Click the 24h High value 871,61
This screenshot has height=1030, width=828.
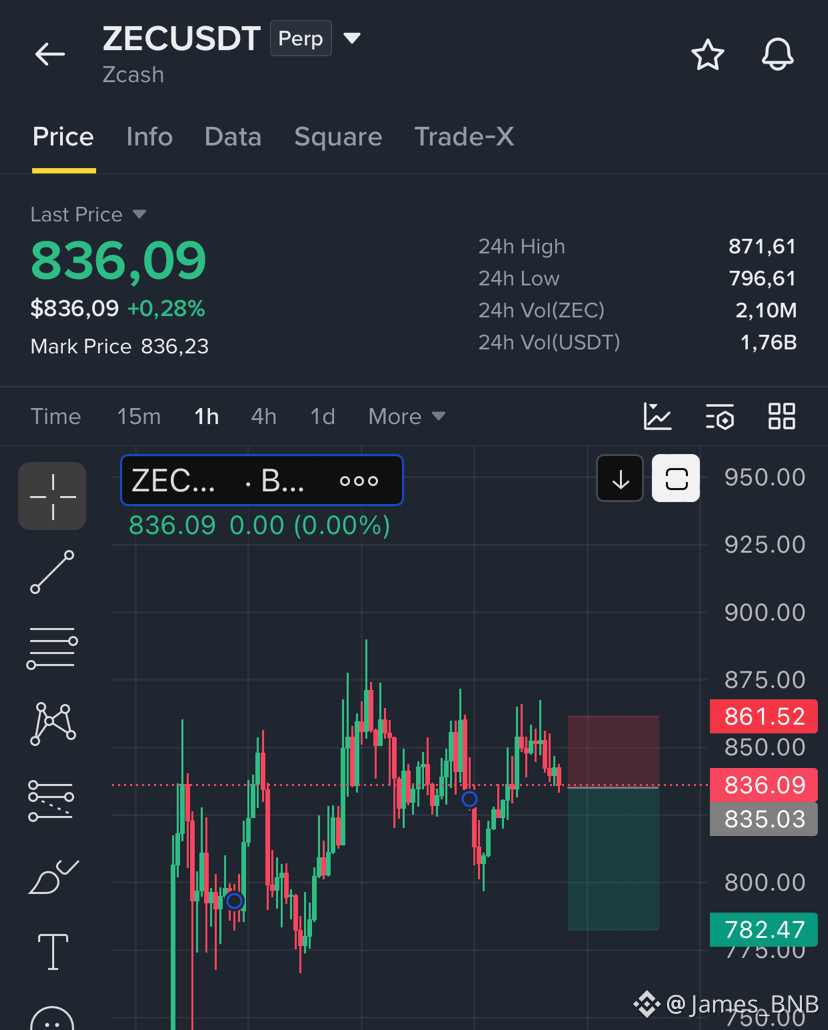coord(762,246)
